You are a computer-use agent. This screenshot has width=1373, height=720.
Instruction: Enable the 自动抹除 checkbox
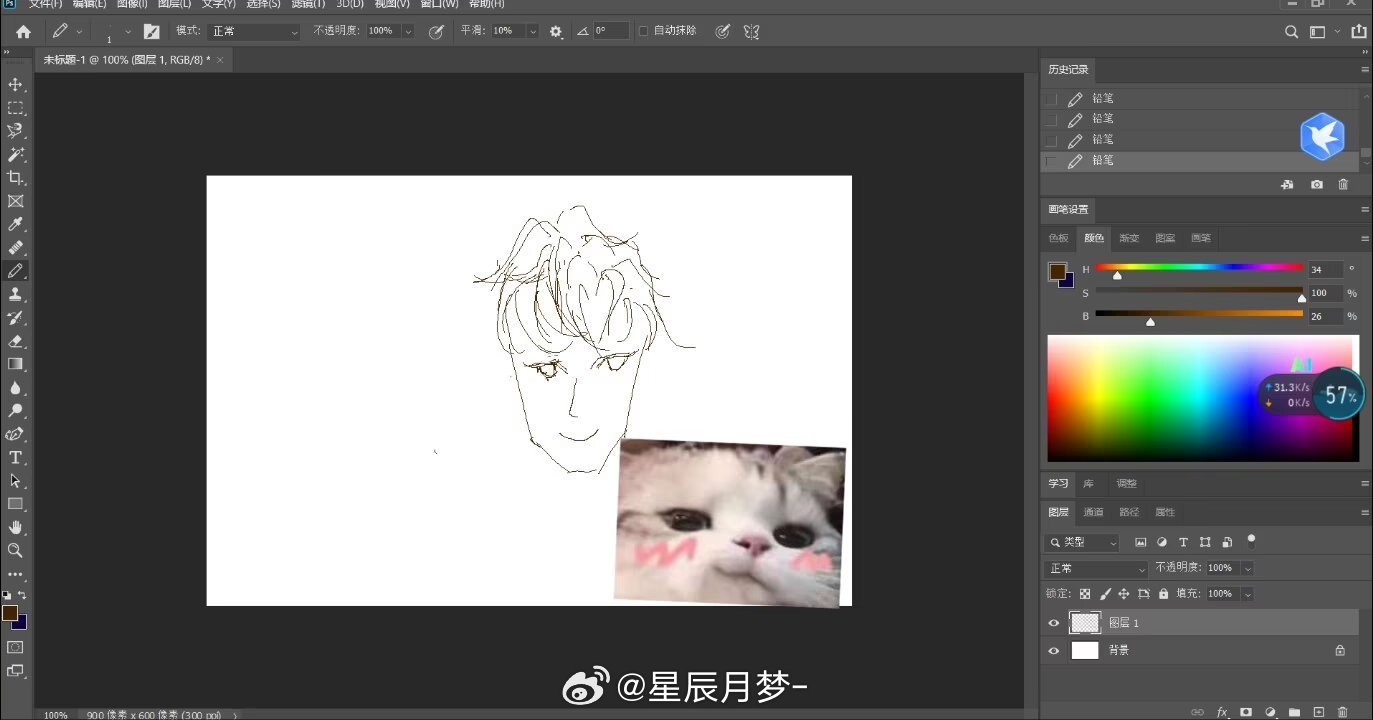click(643, 31)
